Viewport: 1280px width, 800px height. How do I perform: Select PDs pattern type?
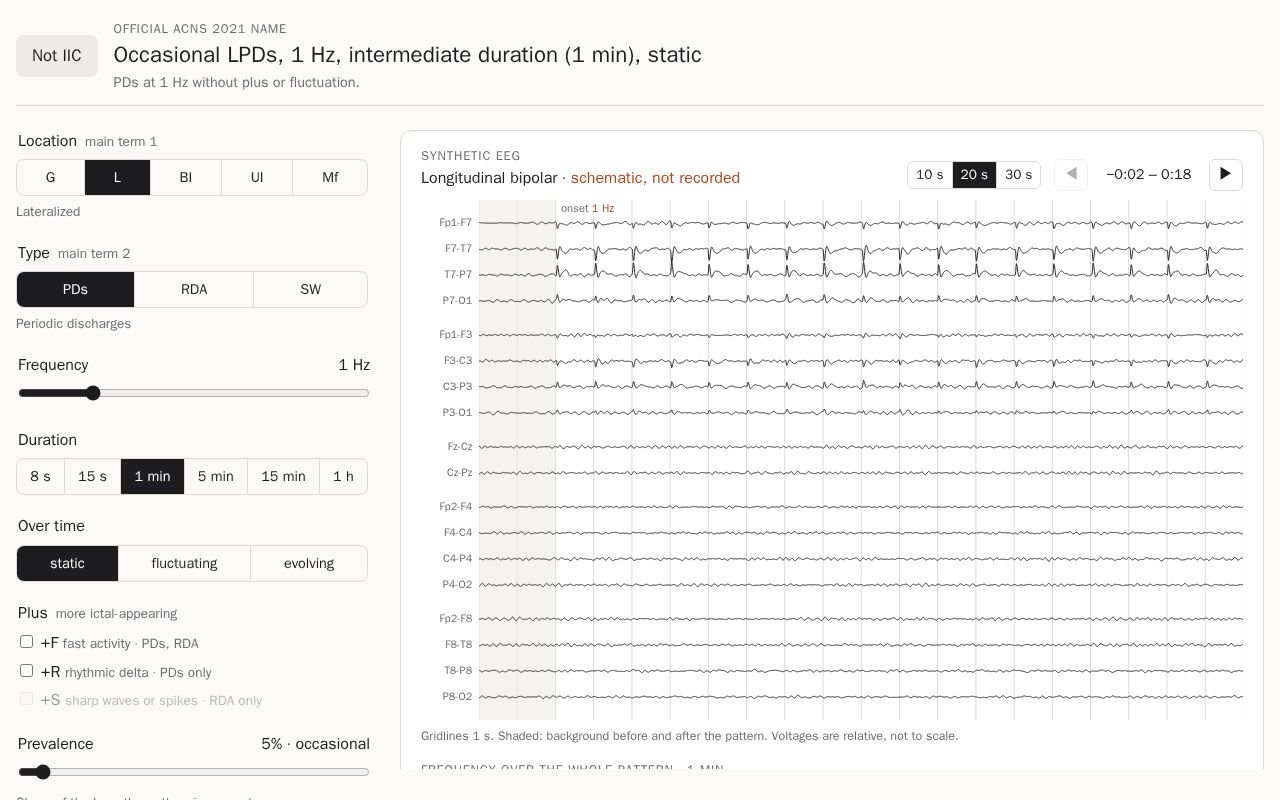[x=76, y=289]
